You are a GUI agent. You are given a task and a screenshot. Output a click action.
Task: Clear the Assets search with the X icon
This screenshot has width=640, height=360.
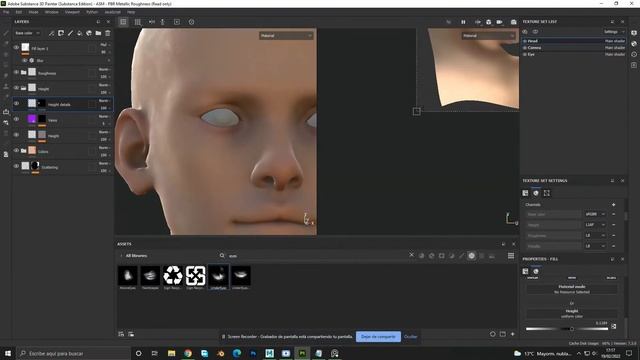click(x=411, y=255)
